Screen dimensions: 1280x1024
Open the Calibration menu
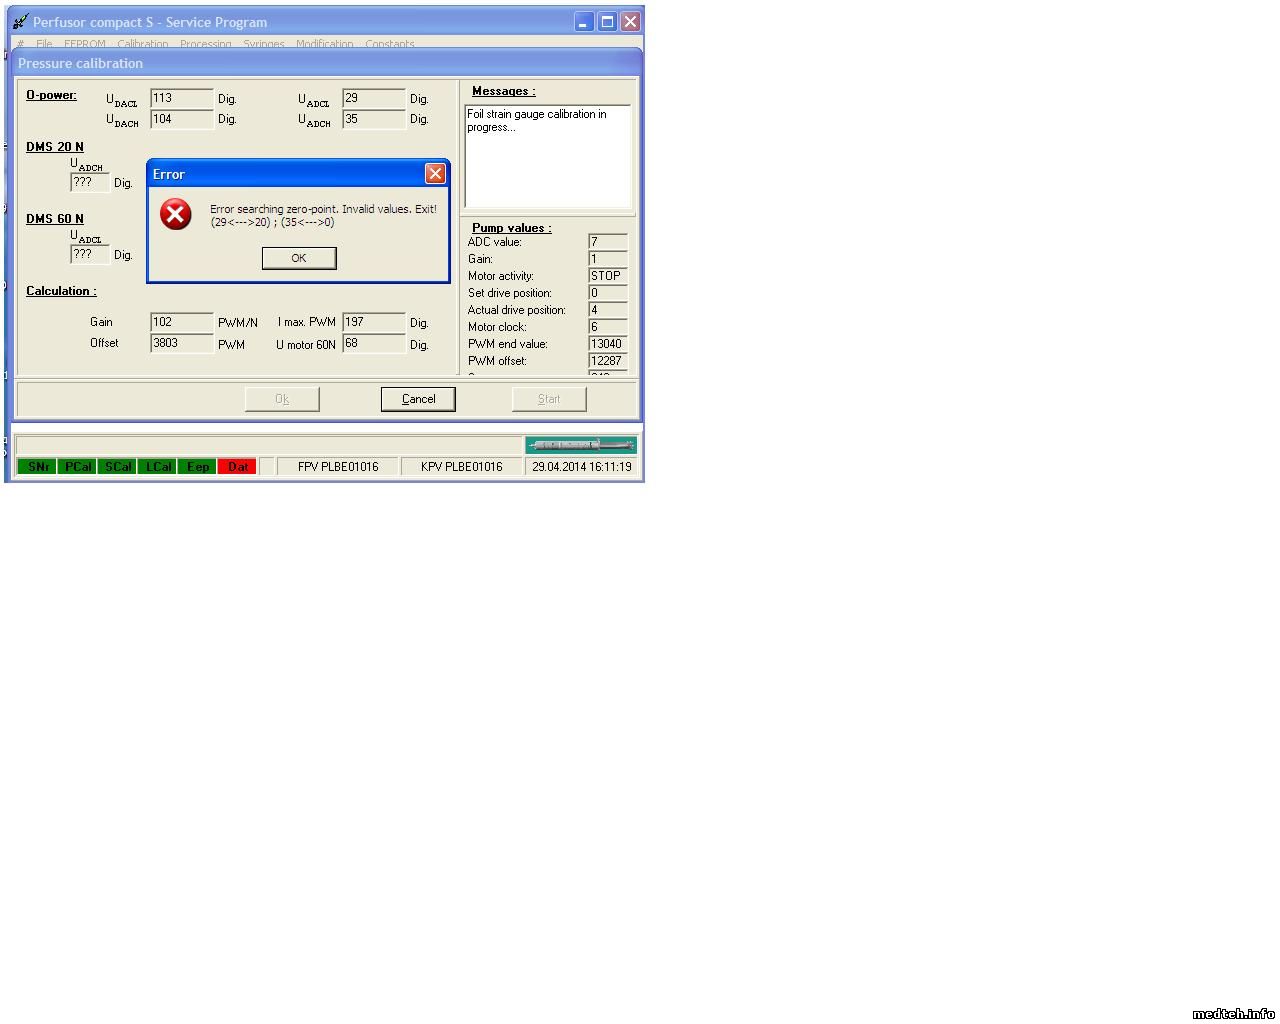pos(142,44)
